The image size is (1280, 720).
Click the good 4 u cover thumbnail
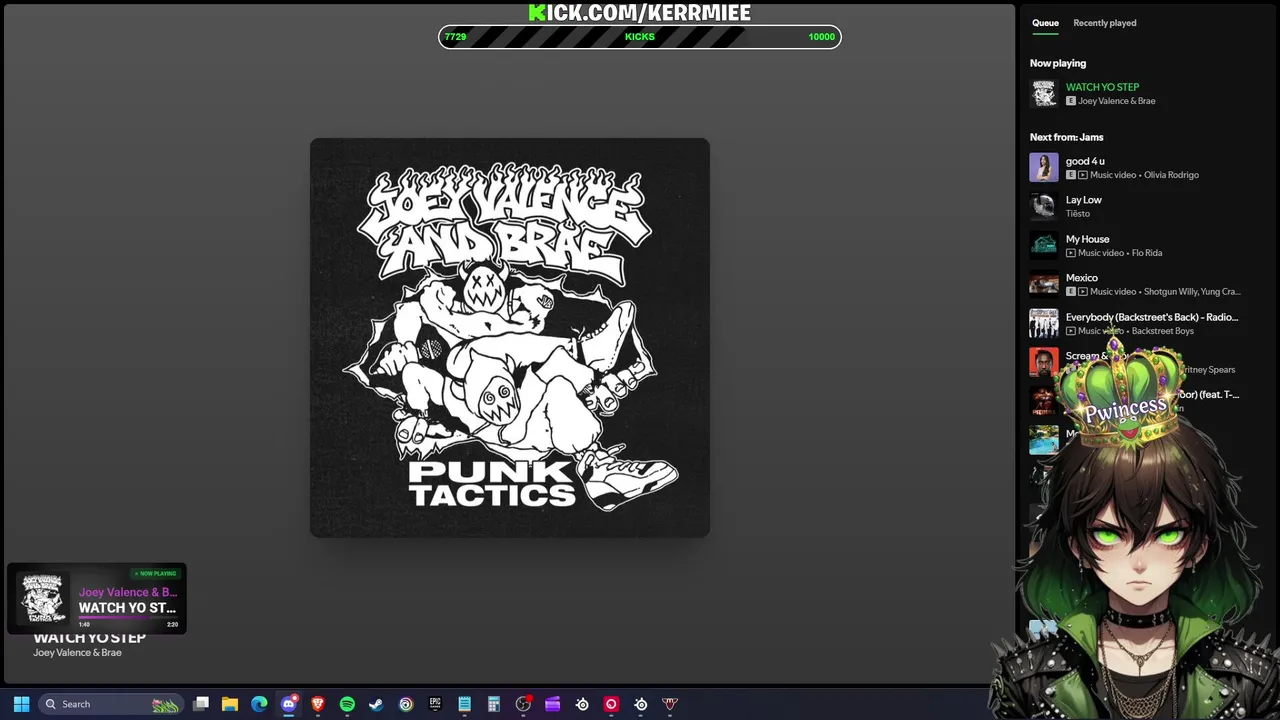(x=1044, y=167)
